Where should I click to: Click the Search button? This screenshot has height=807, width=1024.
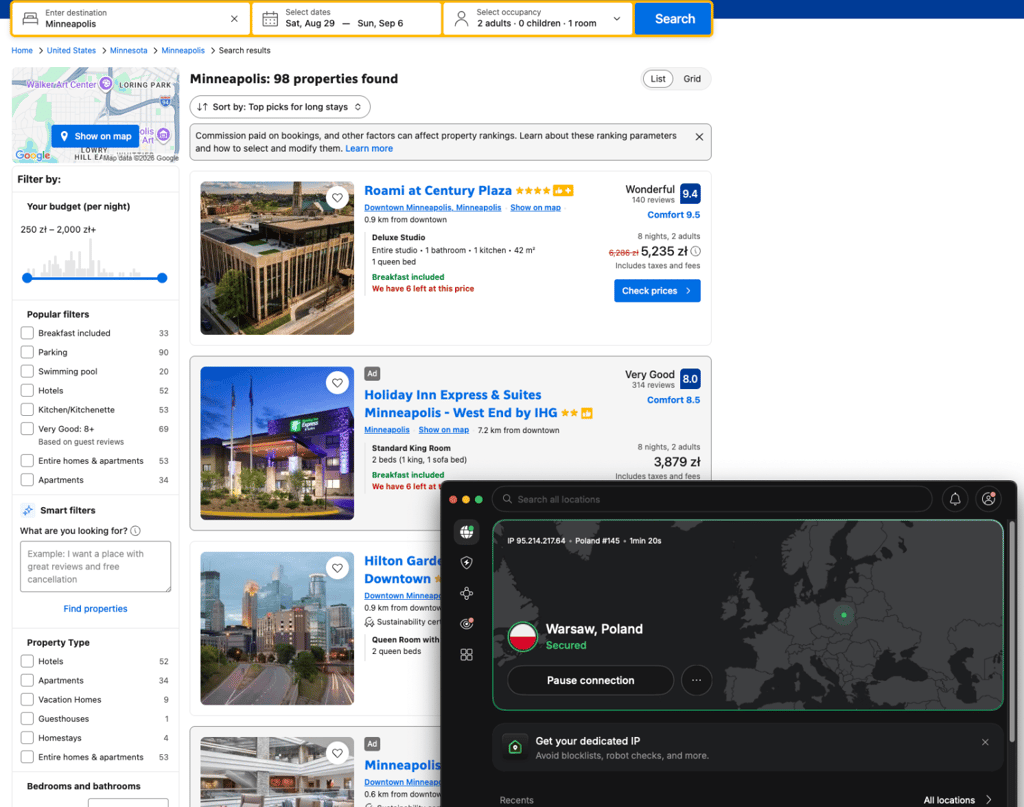click(674, 19)
